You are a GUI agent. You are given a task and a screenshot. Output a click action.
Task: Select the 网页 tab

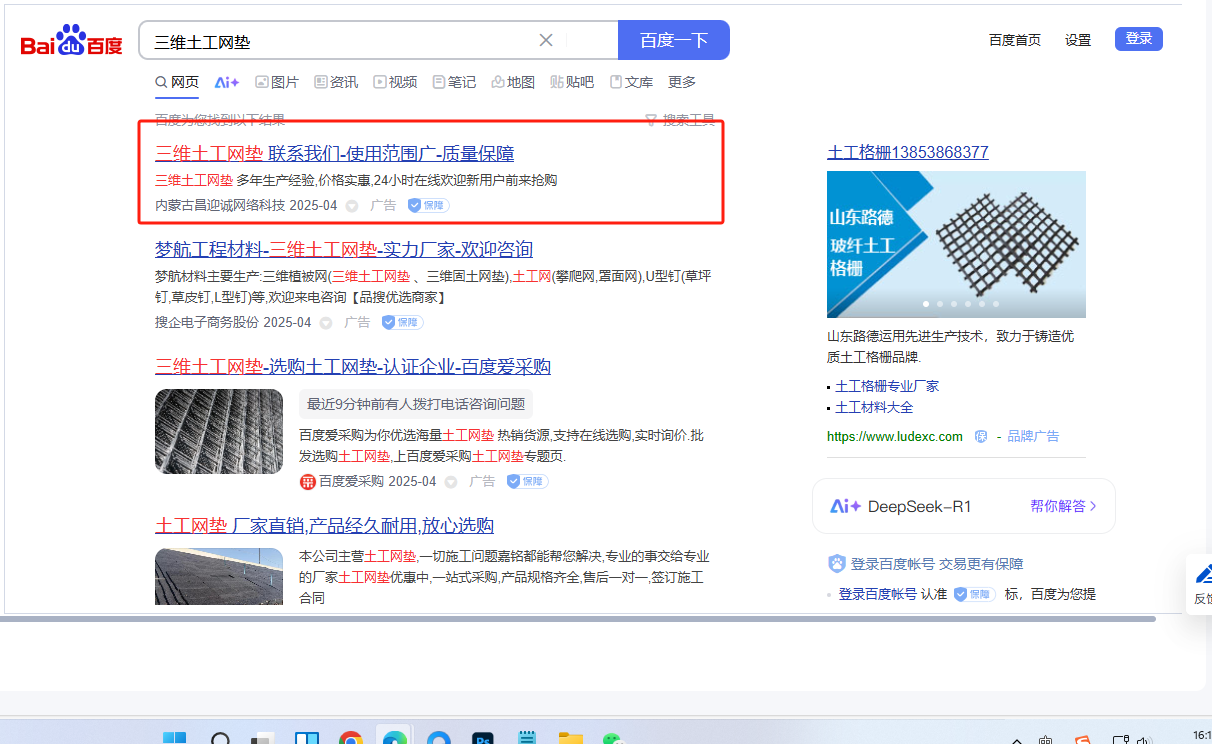pyautogui.click(x=177, y=82)
